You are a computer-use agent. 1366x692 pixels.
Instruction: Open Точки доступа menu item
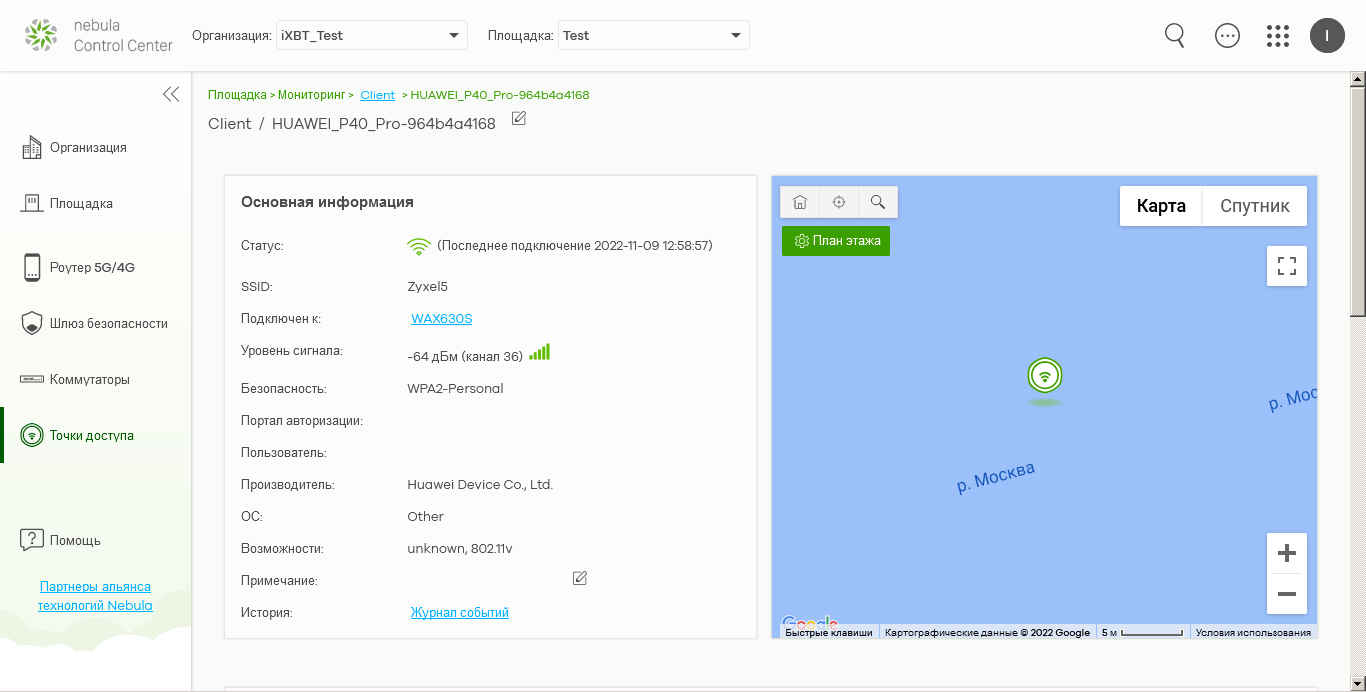pyautogui.click(x=92, y=435)
